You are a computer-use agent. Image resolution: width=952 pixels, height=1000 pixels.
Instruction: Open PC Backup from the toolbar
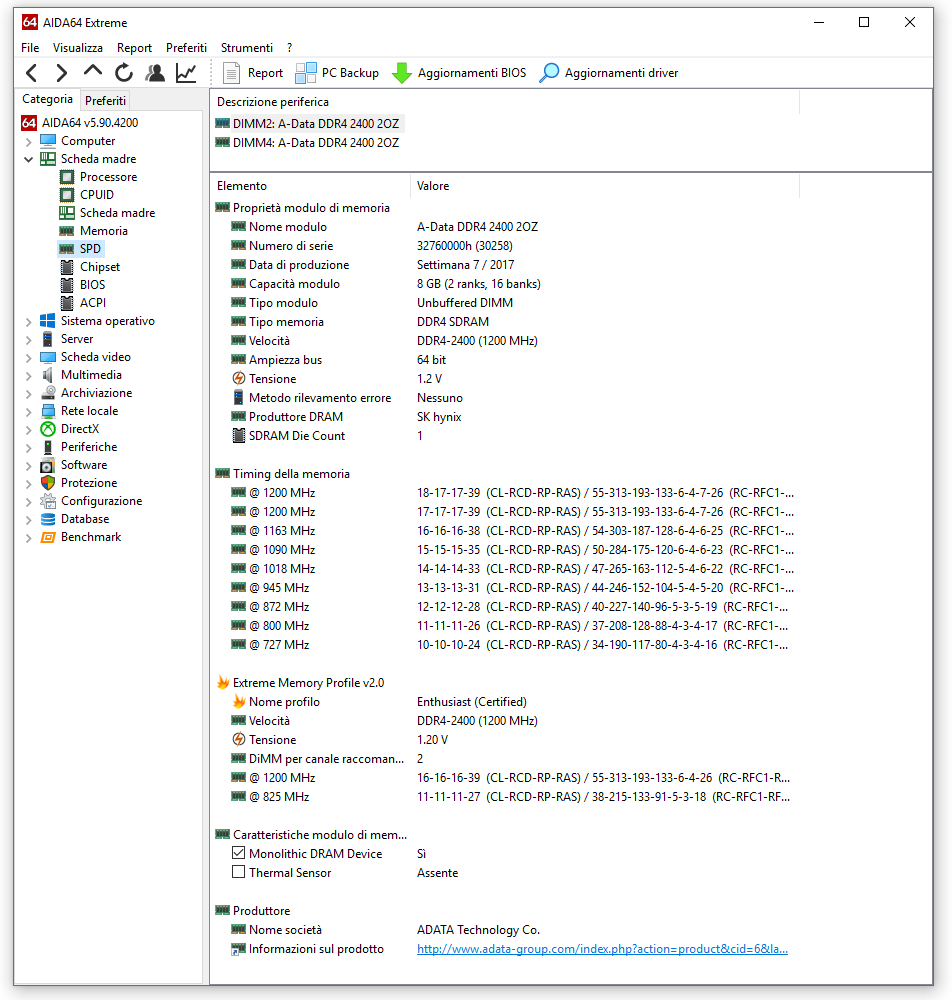337,73
